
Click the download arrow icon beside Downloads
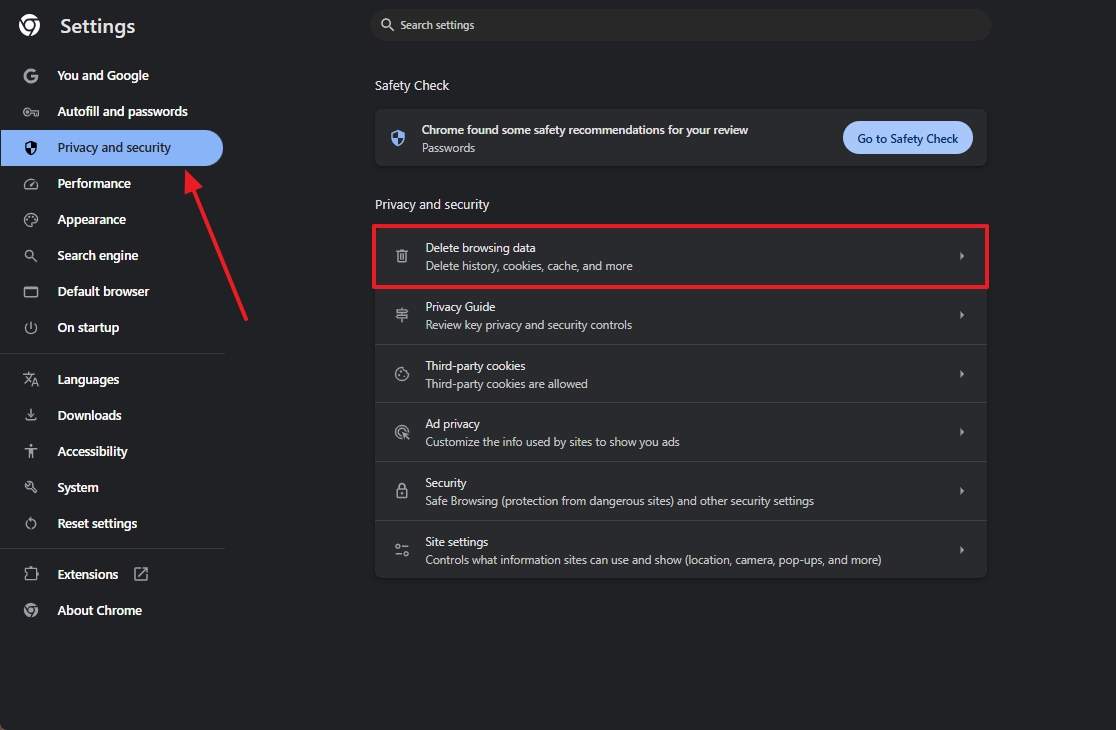pyautogui.click(x=31, y=415)
